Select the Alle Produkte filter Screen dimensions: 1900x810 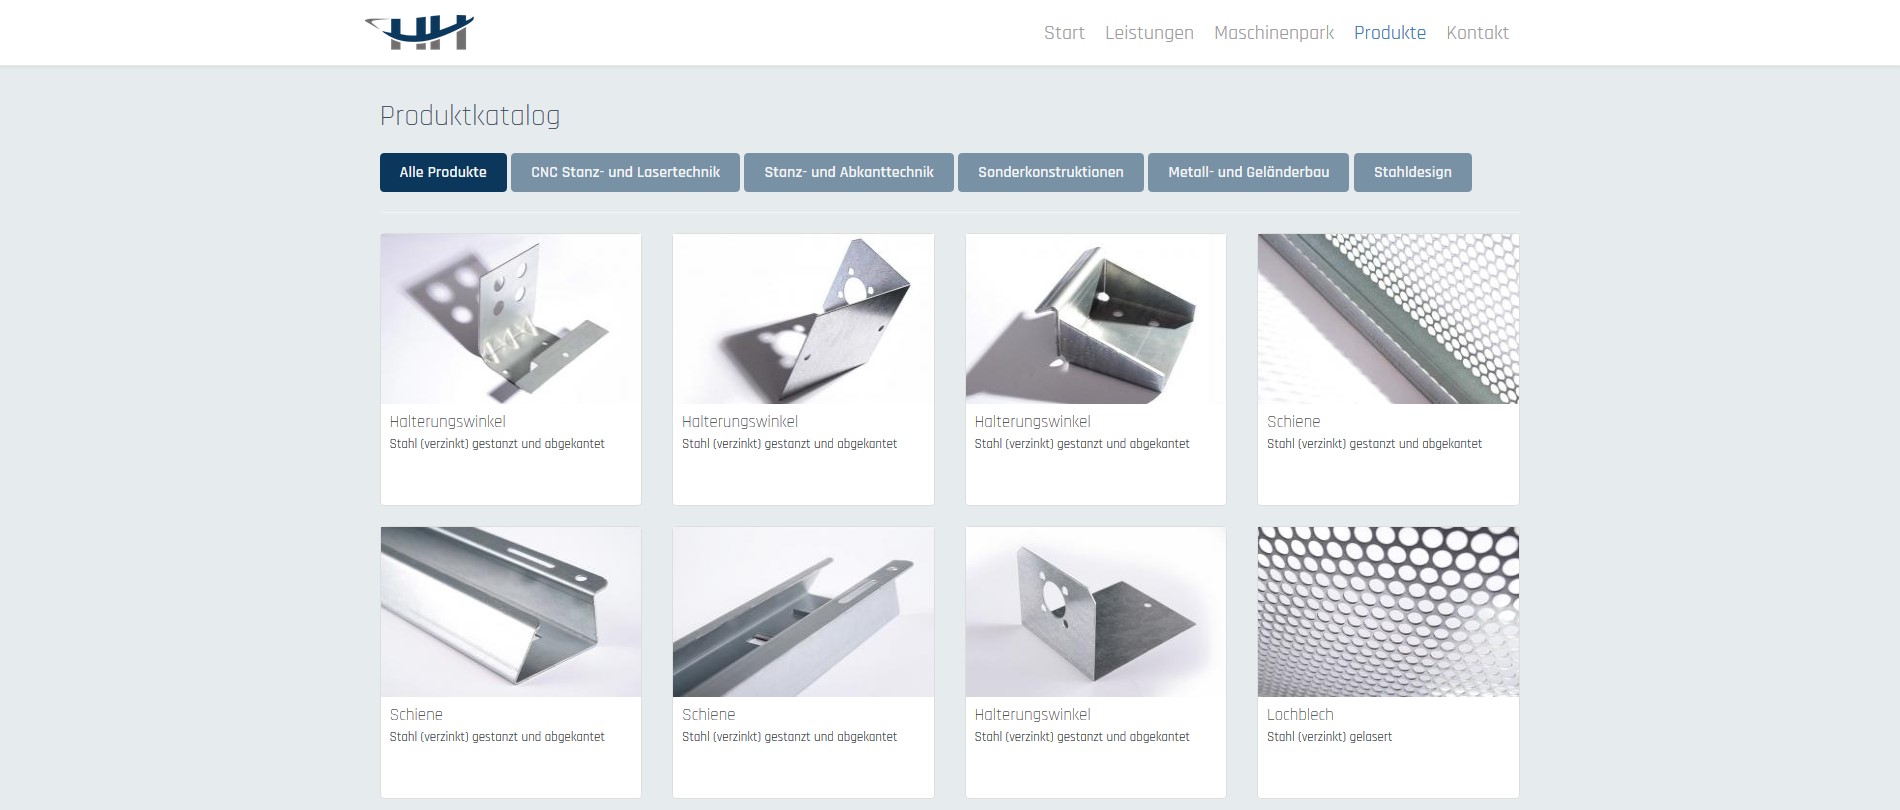coord(443,172)
